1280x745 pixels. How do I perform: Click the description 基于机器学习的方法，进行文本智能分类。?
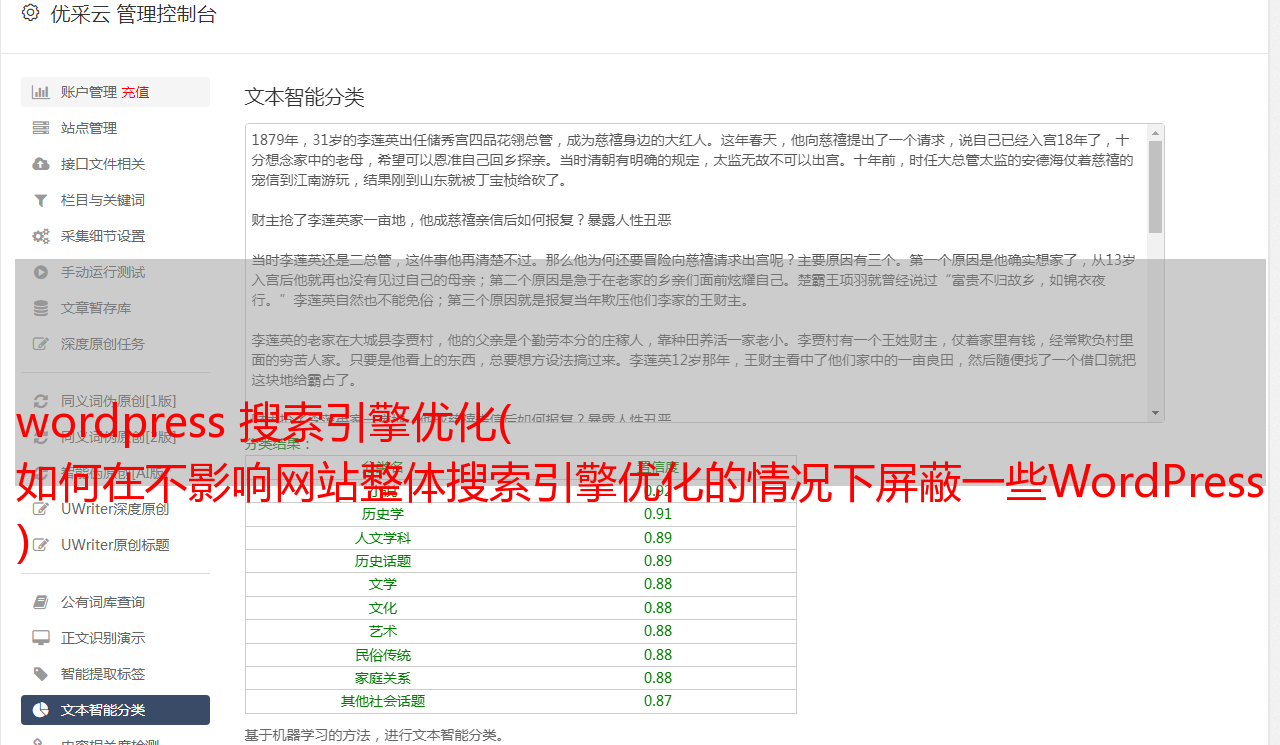coord(374,736)
